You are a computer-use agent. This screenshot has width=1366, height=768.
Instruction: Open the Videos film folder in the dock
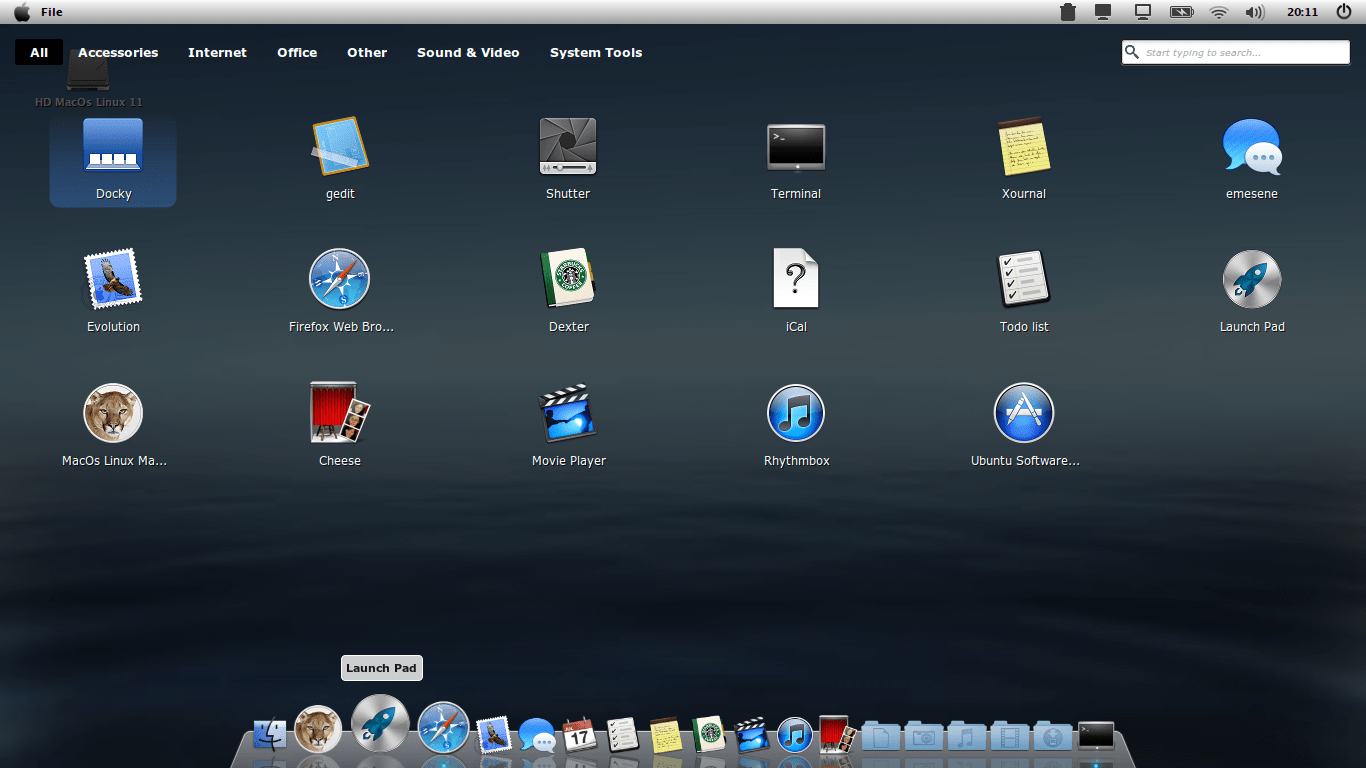[x=1009, y=737]
